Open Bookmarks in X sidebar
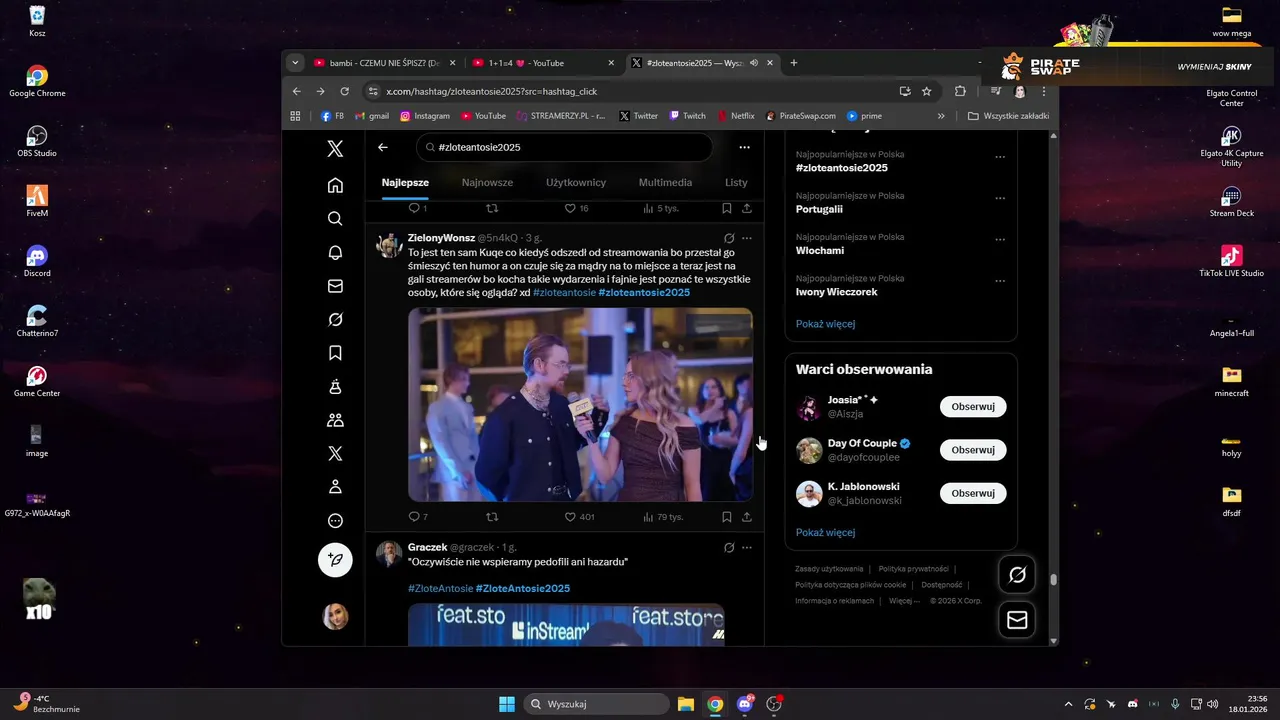The width and height of the screenshot is (1280, 720). pos(335,353)
